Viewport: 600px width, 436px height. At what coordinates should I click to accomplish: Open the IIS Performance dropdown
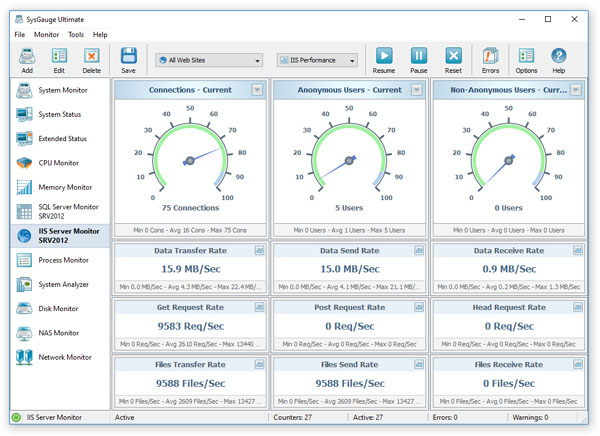pyautogui.click(x=317, y=61)
